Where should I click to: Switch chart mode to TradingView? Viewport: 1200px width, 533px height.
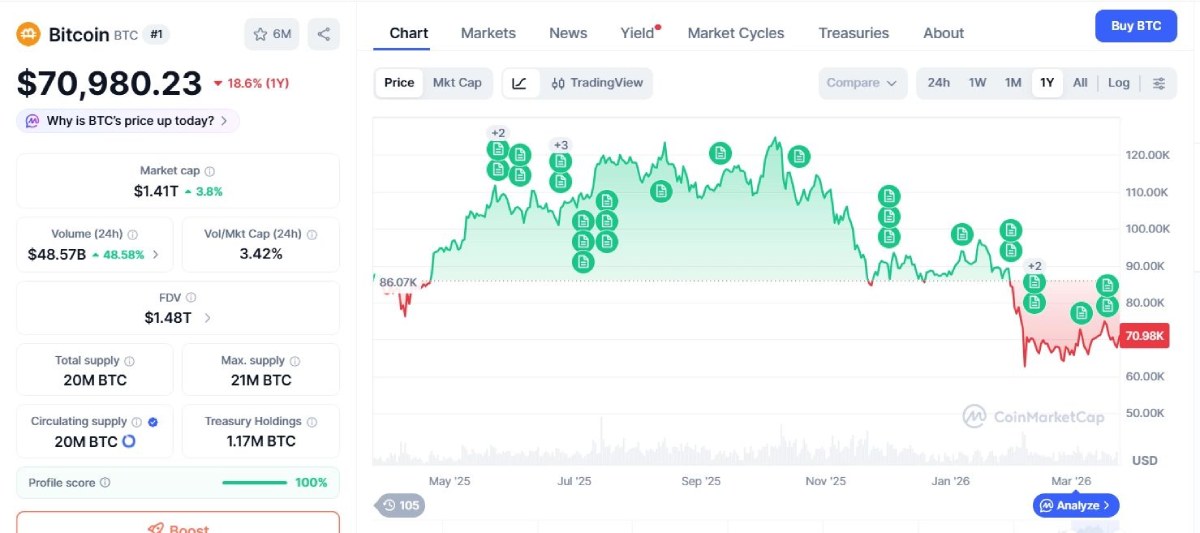click(597, 83)
